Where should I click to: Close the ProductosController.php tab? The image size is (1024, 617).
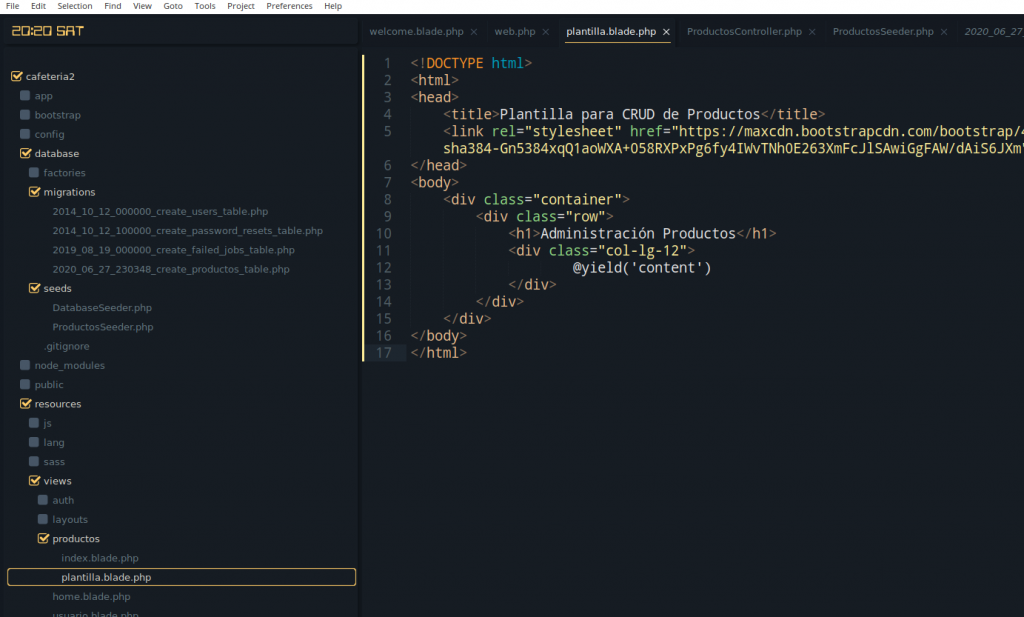click(812, 32)
